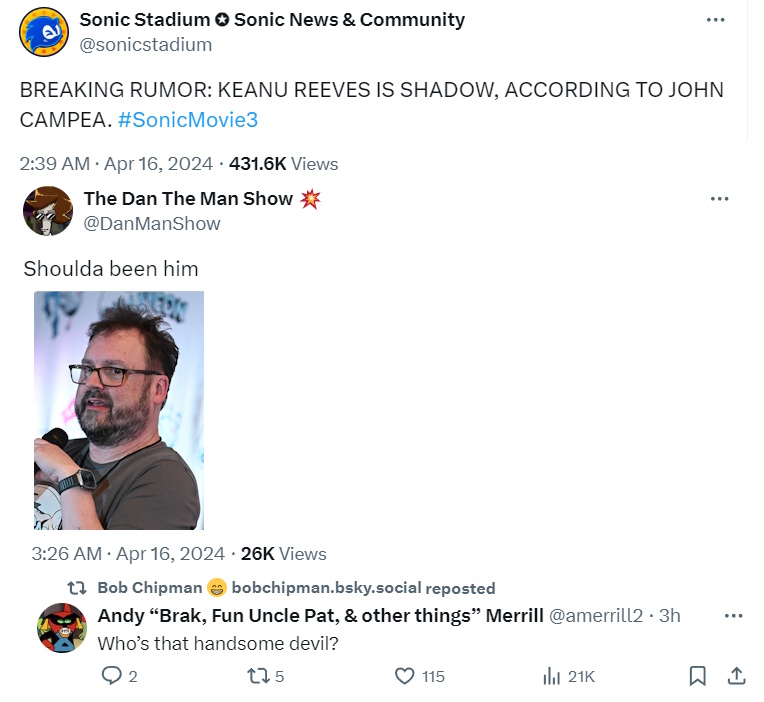Share Andy Merrill's tweet
This screenshot has width=764, height=702.
coord(736,677)
